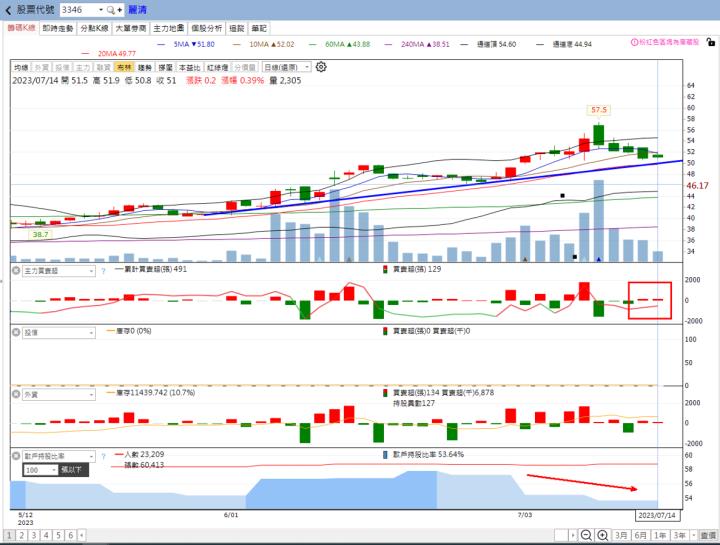Click the 240MA 38.51 legend entry
The width and height of the screenshot is (720, 545).
click(x=417, y=45)
